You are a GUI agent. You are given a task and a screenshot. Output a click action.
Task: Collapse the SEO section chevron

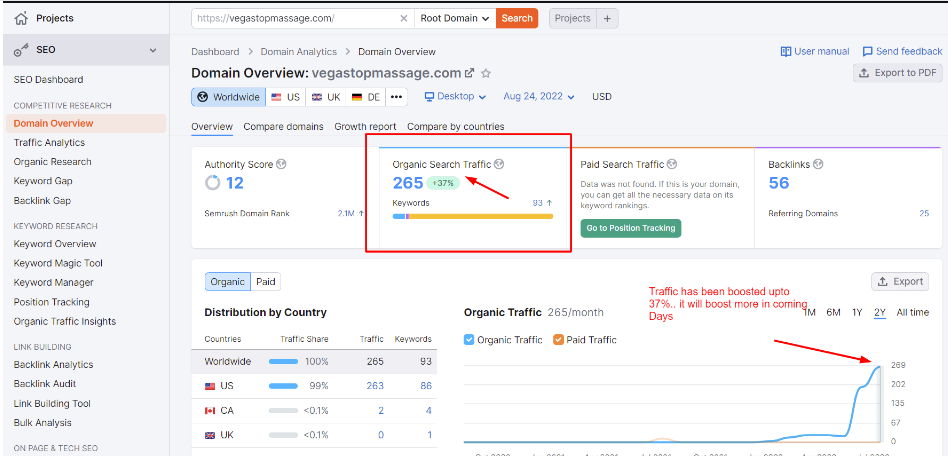[x=153, y=50]
